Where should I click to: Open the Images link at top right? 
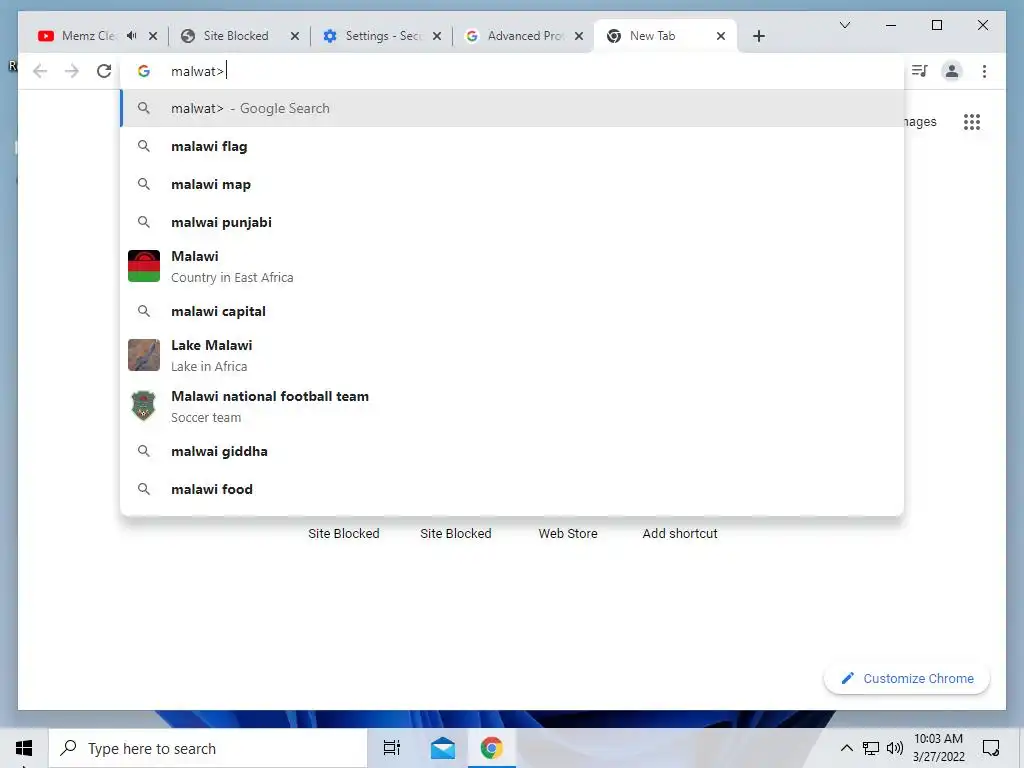(x=920, y=121)
